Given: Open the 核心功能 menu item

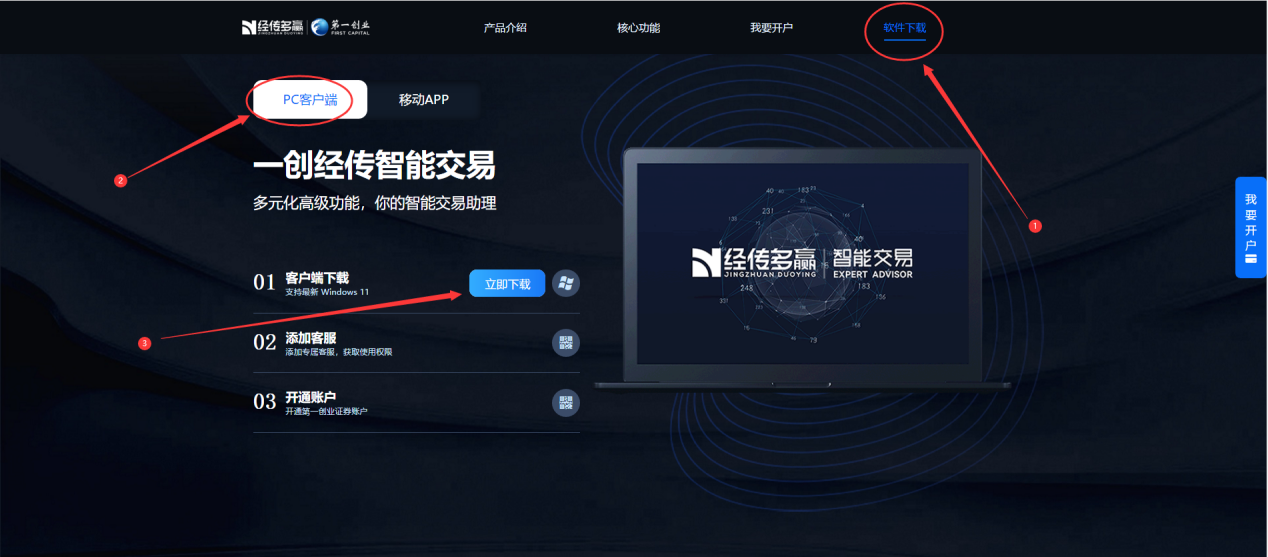Looking at the screenshot, I should [x=638, y=28].
